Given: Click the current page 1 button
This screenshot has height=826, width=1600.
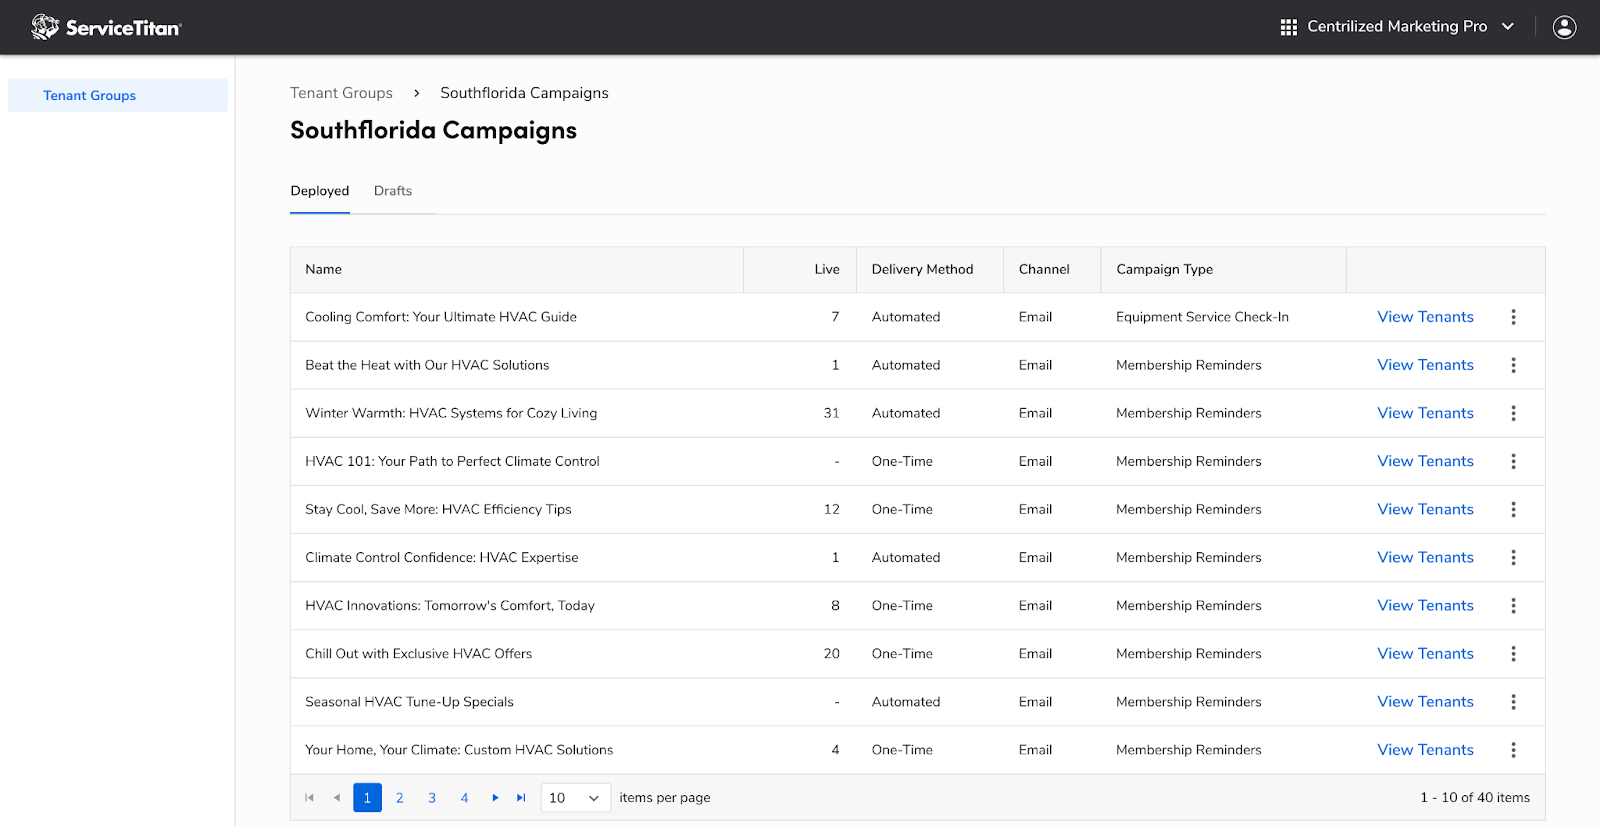Looking at the screenshot, I should tap(367, 798).
